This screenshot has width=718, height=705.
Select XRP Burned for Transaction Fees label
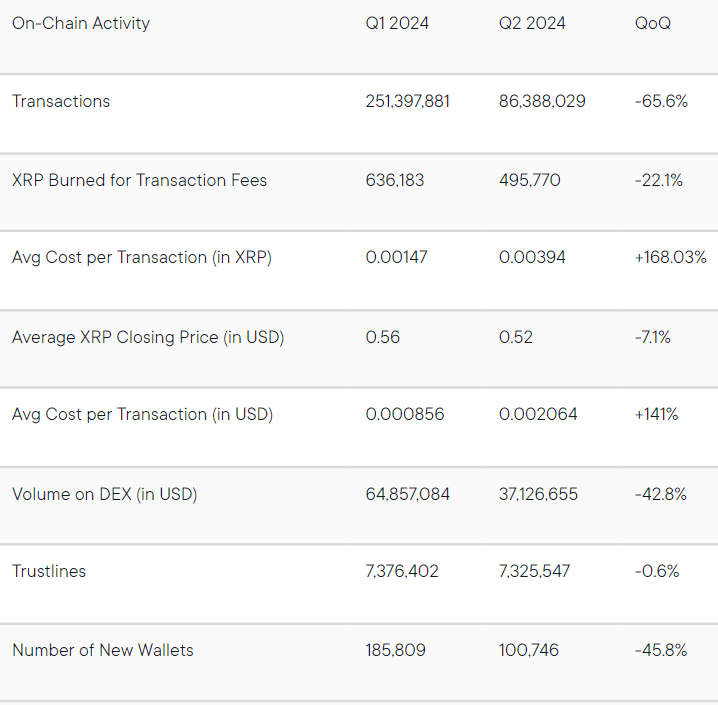[139, 180]
